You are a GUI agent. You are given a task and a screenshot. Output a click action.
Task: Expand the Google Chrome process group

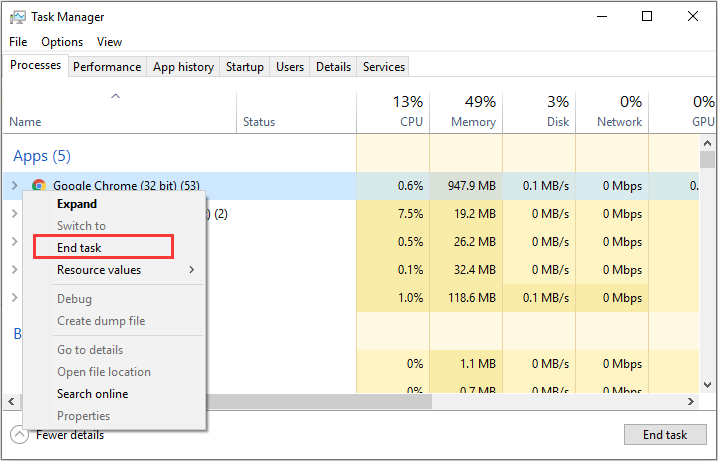point(14,185)
